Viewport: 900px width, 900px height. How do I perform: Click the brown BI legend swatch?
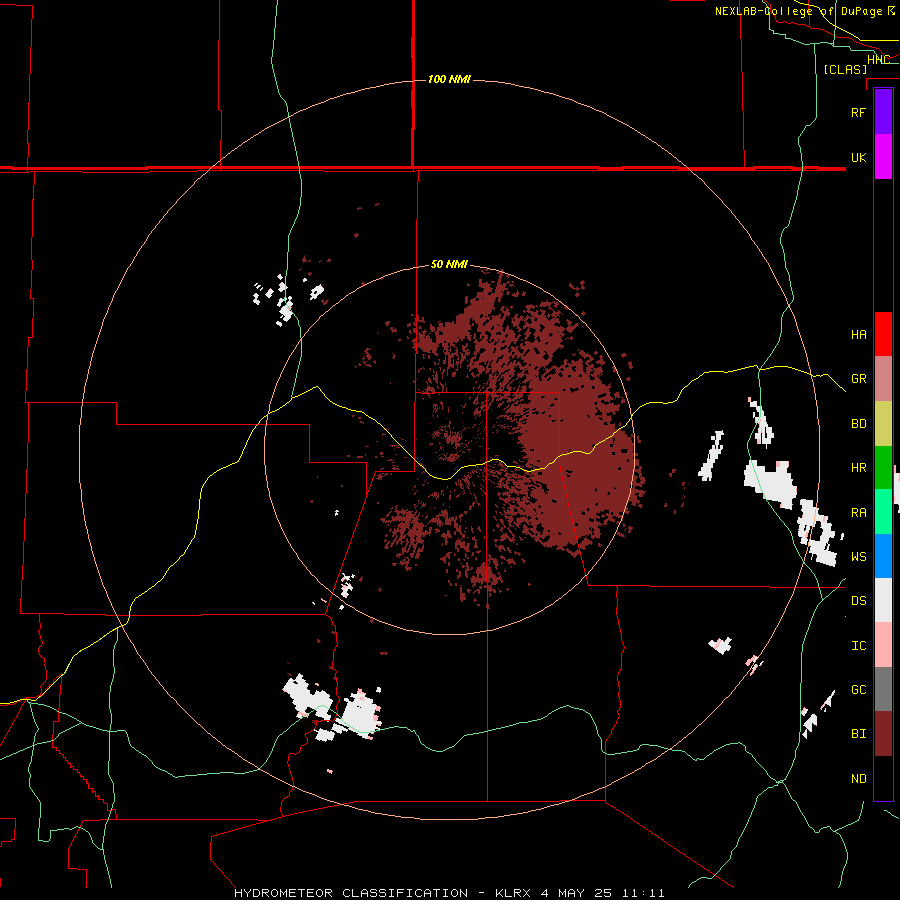[883, 734]
